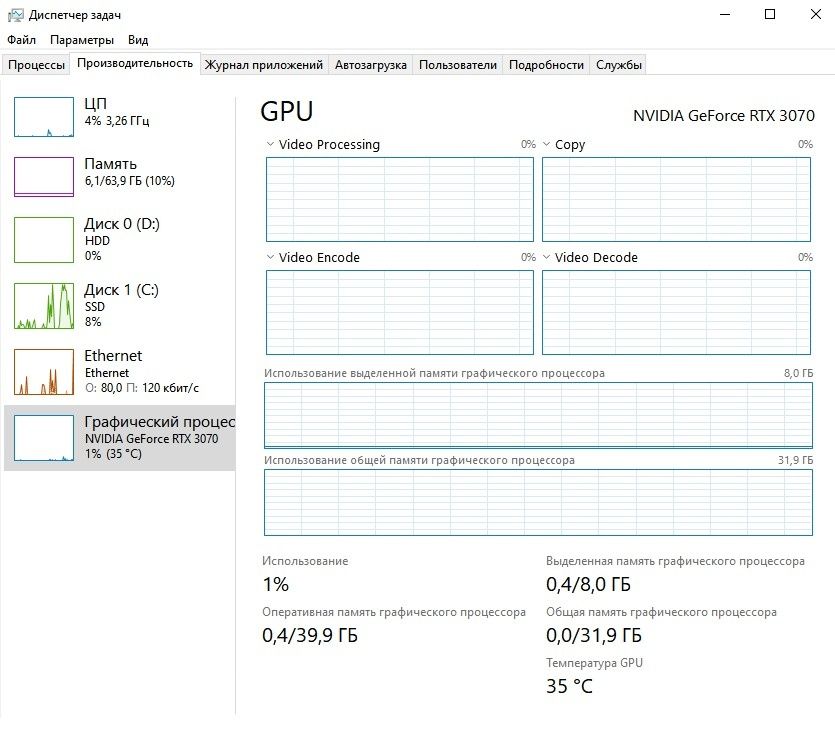Select the Память usage thumbnail

click(x=44, y=177)
